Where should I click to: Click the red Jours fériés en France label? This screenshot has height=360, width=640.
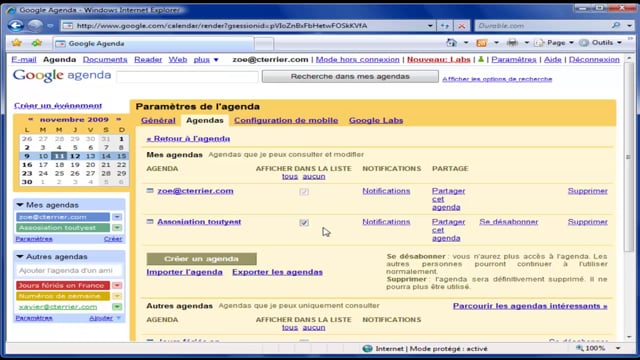click(x=63, y=285)
